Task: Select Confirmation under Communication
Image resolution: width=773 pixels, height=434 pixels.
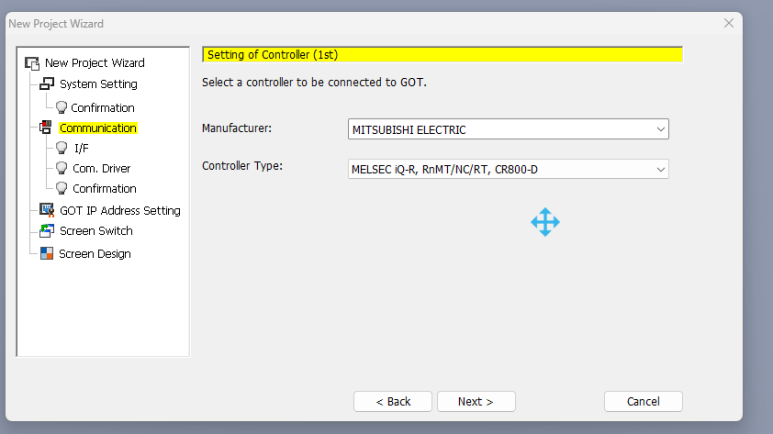Action: (x=105, y=188)
